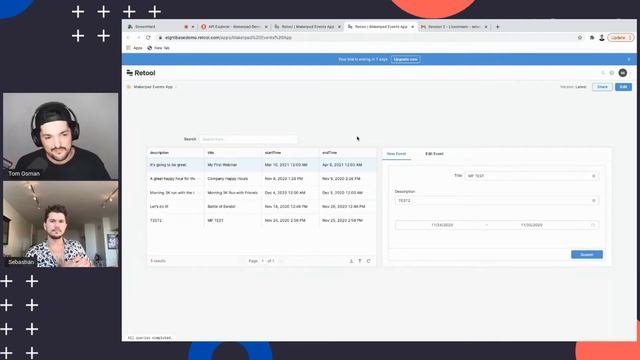Open table filter icon in footer
Image resolution: width=640 pixels, height=360 pixels.
pyautogui.click(x=360, y=261)
